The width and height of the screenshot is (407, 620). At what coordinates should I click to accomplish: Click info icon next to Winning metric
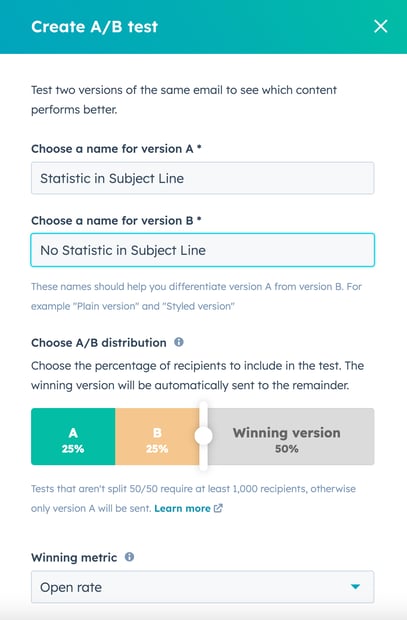pyautogui.click(x=129, y=557)
